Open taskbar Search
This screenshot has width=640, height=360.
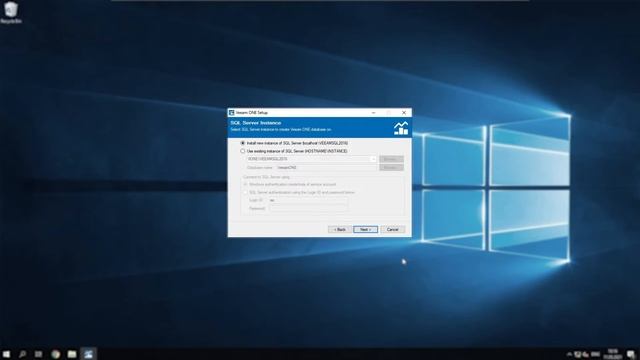click(x=22, y=354)
